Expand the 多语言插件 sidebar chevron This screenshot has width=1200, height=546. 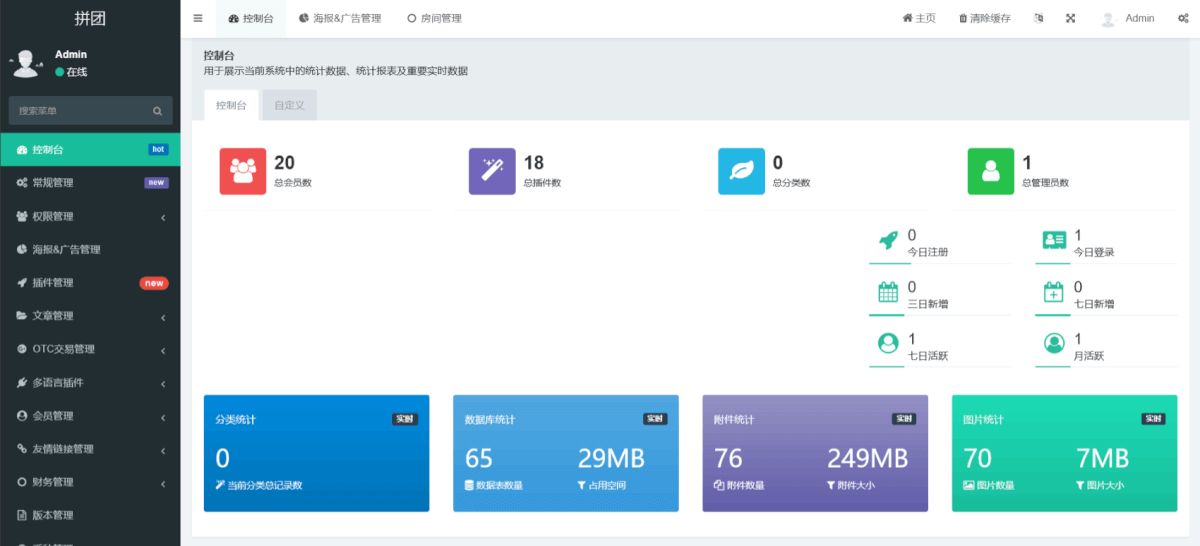(163, 383)
